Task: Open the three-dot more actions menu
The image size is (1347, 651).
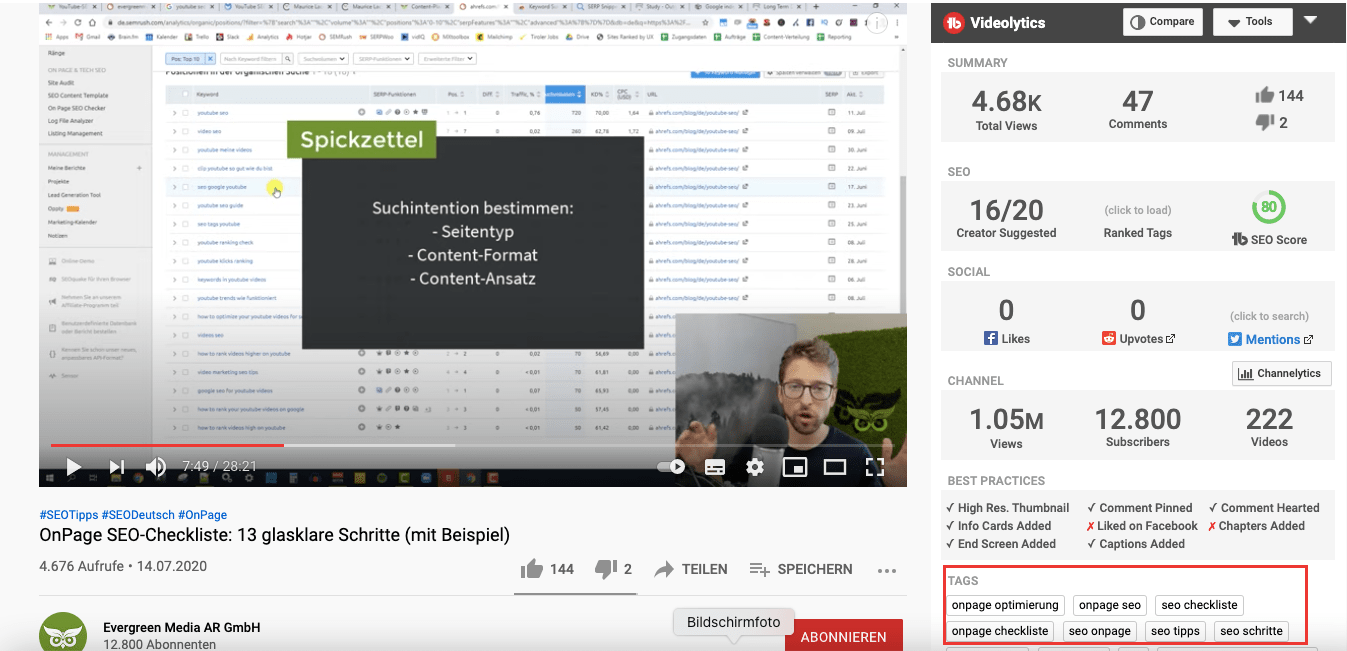Action: 886,570
